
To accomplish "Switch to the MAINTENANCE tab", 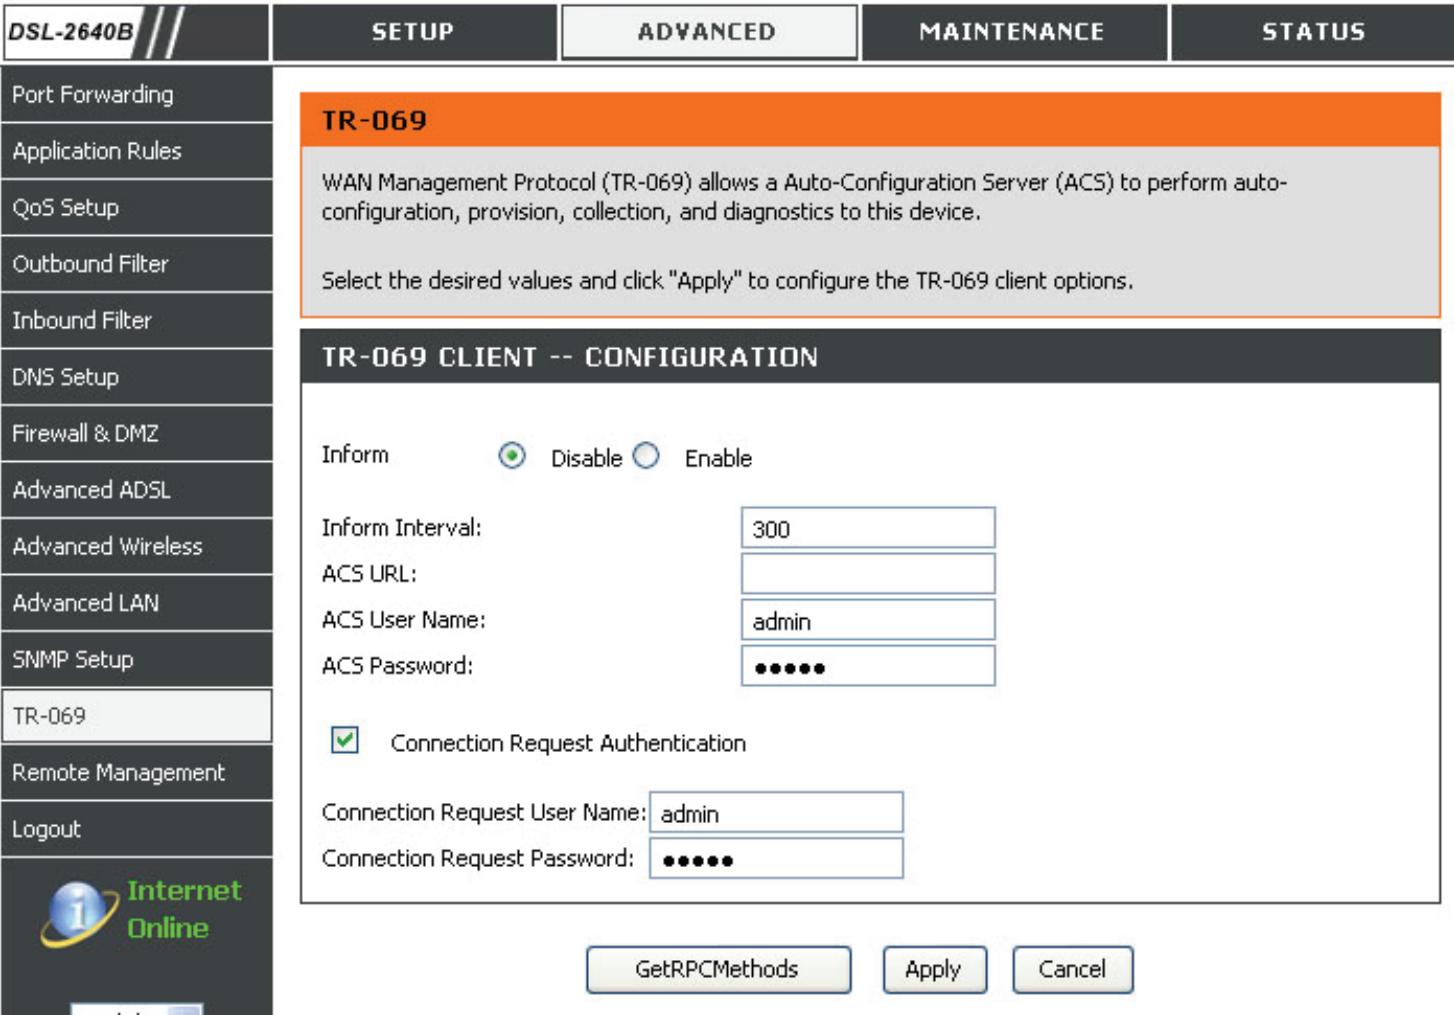I will (x=1012, y=32).
